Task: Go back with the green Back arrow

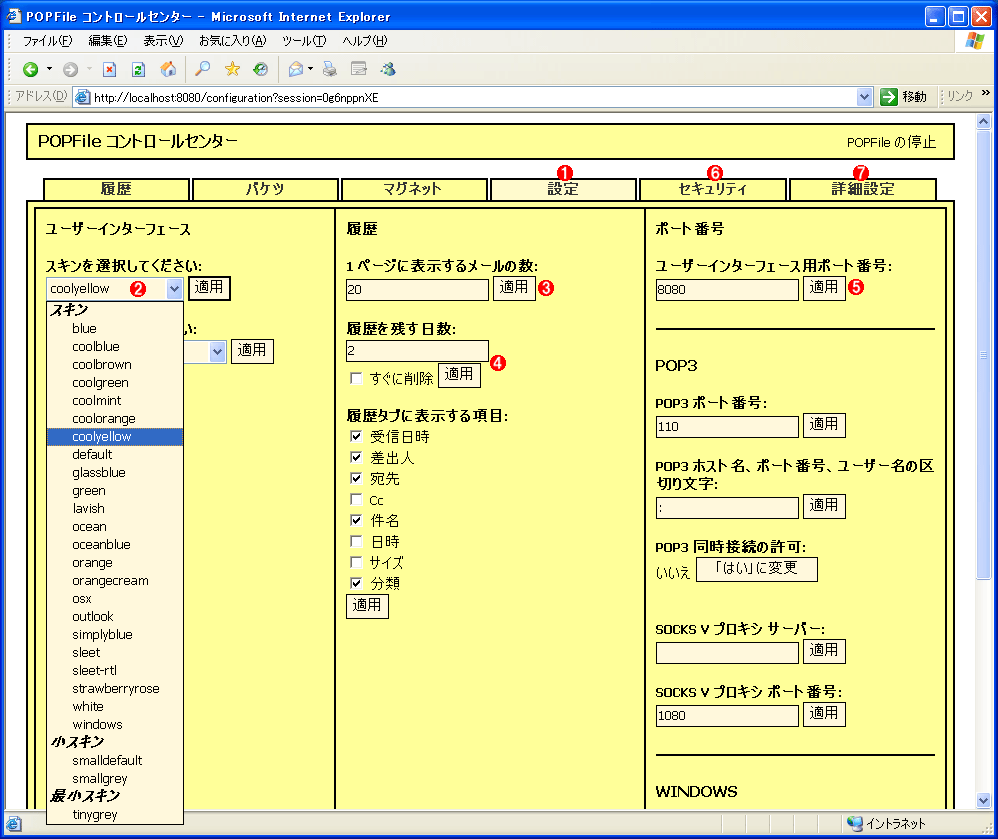Action: click(30, 69)
